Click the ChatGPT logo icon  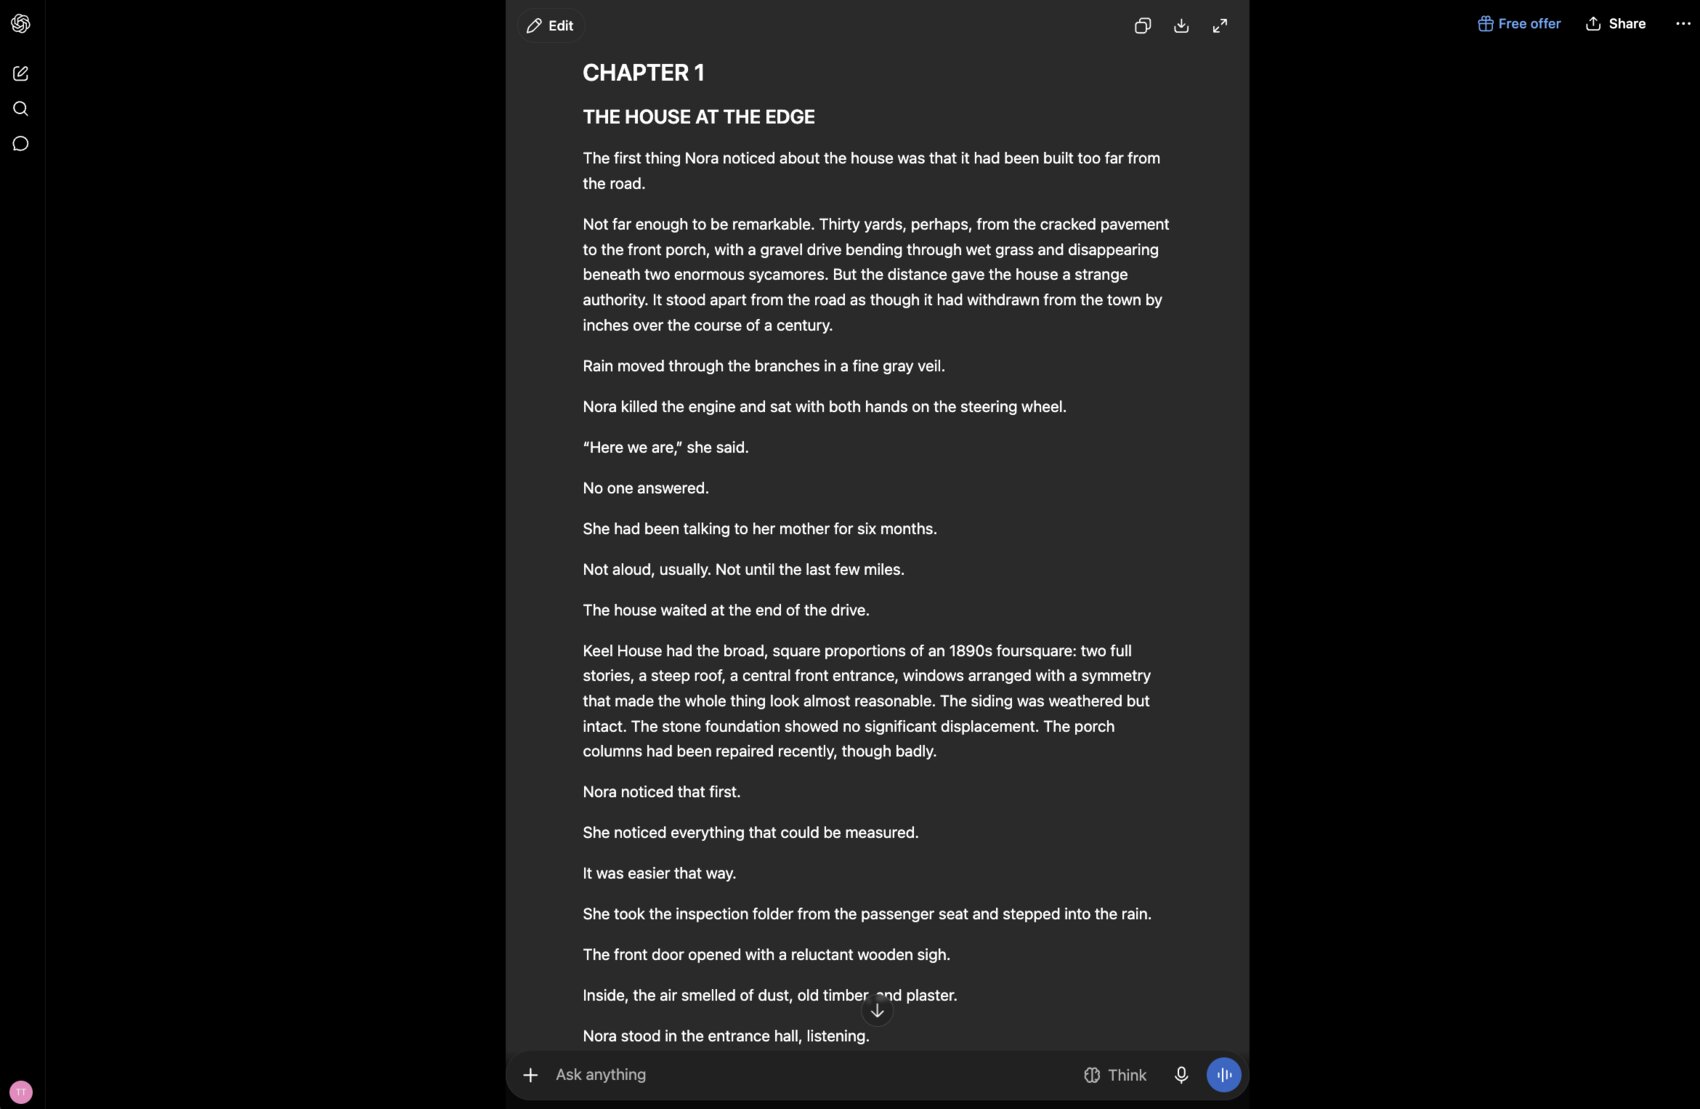20,24
